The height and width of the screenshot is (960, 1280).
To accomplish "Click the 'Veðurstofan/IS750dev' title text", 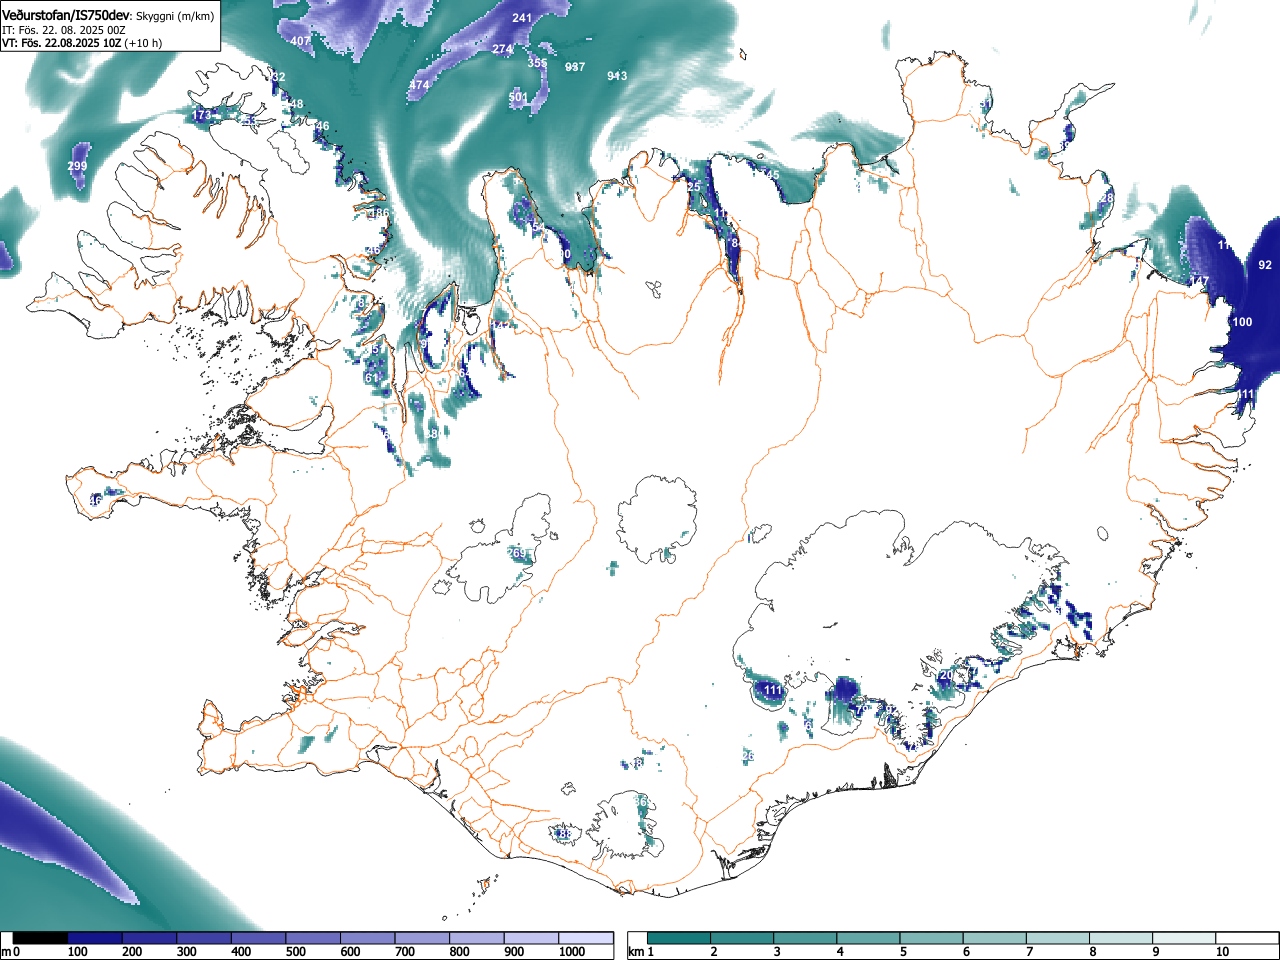I will tap(66, 17).
